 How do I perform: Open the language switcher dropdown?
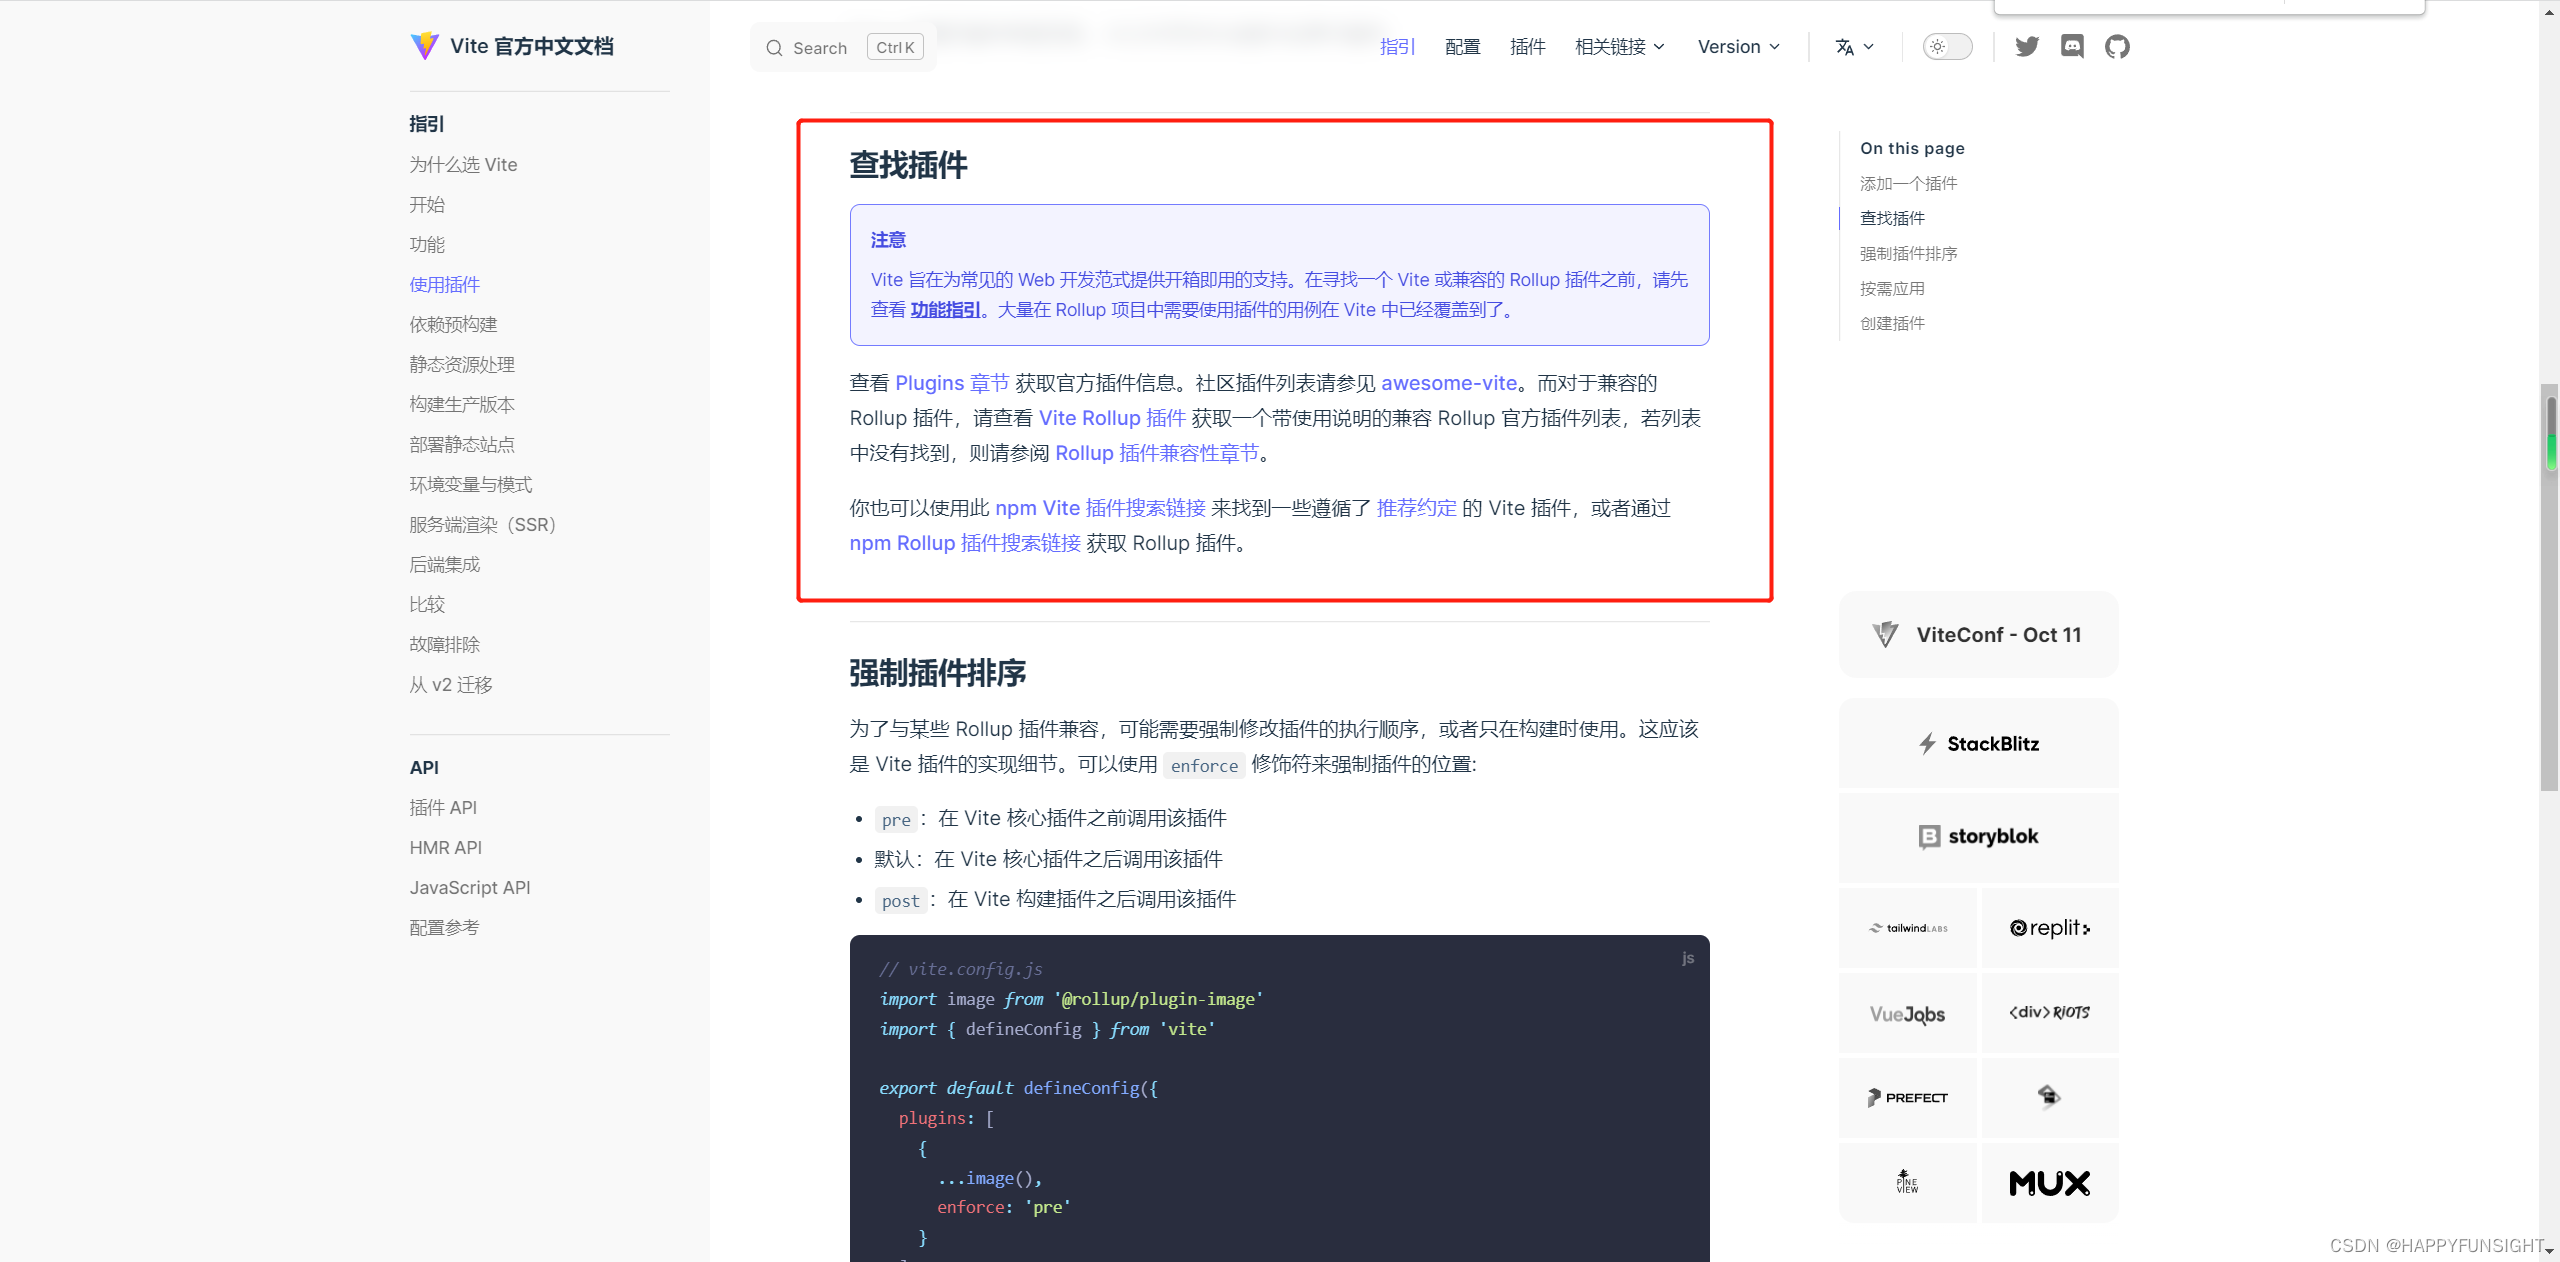click(x=1853, y=46)
